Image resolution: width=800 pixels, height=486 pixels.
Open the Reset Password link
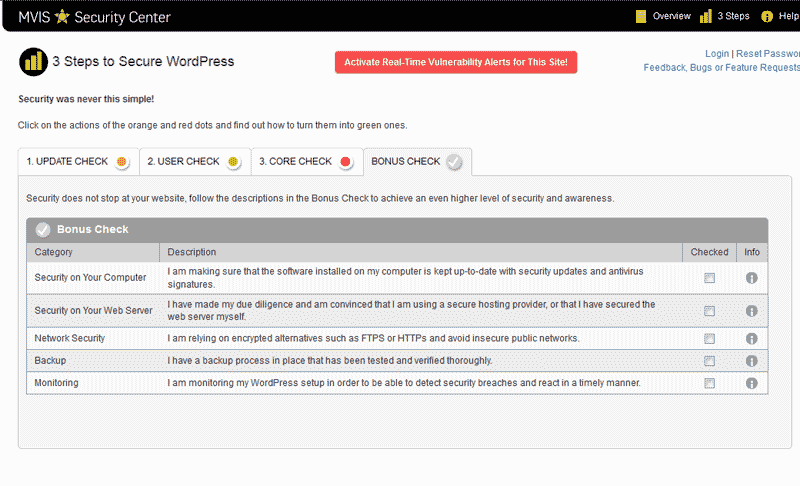click(767, 53)
